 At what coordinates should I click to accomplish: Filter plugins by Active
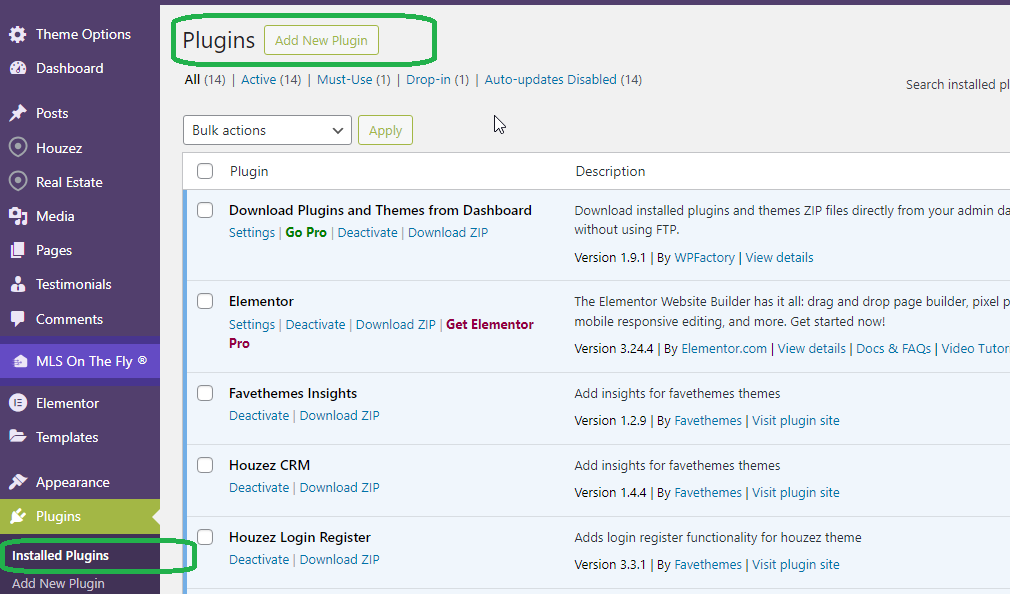point(258,79)
